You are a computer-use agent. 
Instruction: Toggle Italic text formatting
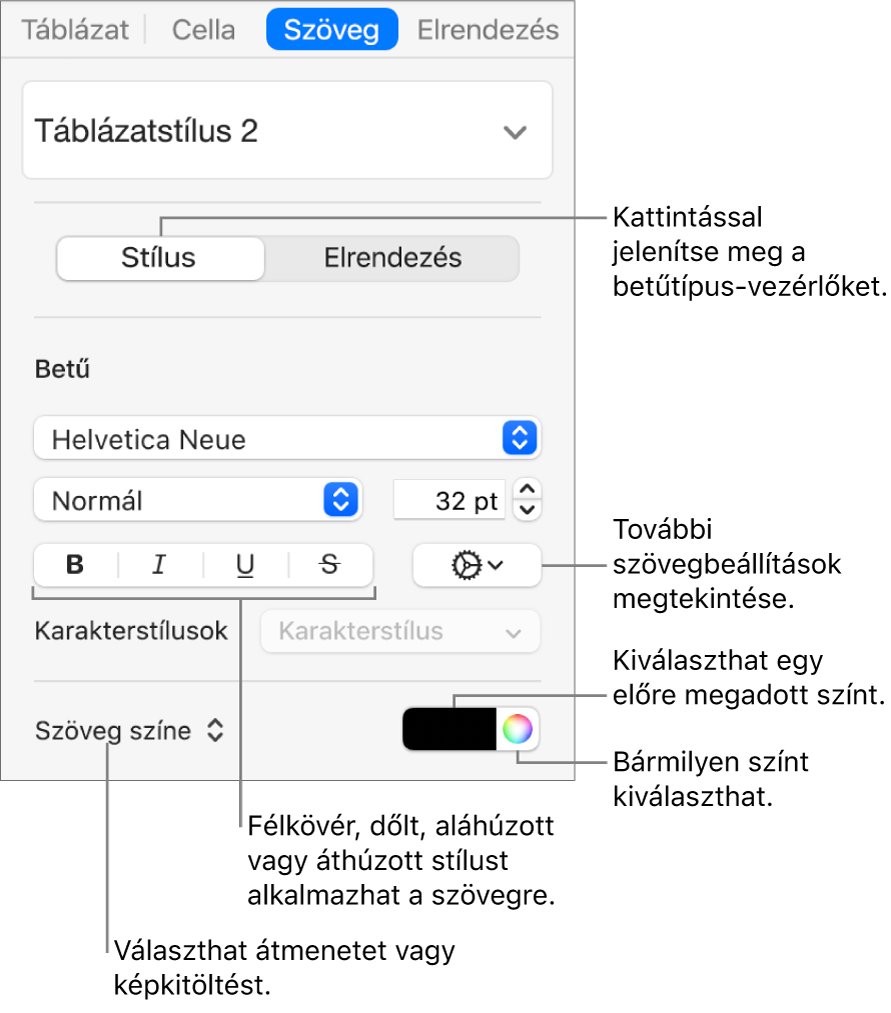pos(159,565)
